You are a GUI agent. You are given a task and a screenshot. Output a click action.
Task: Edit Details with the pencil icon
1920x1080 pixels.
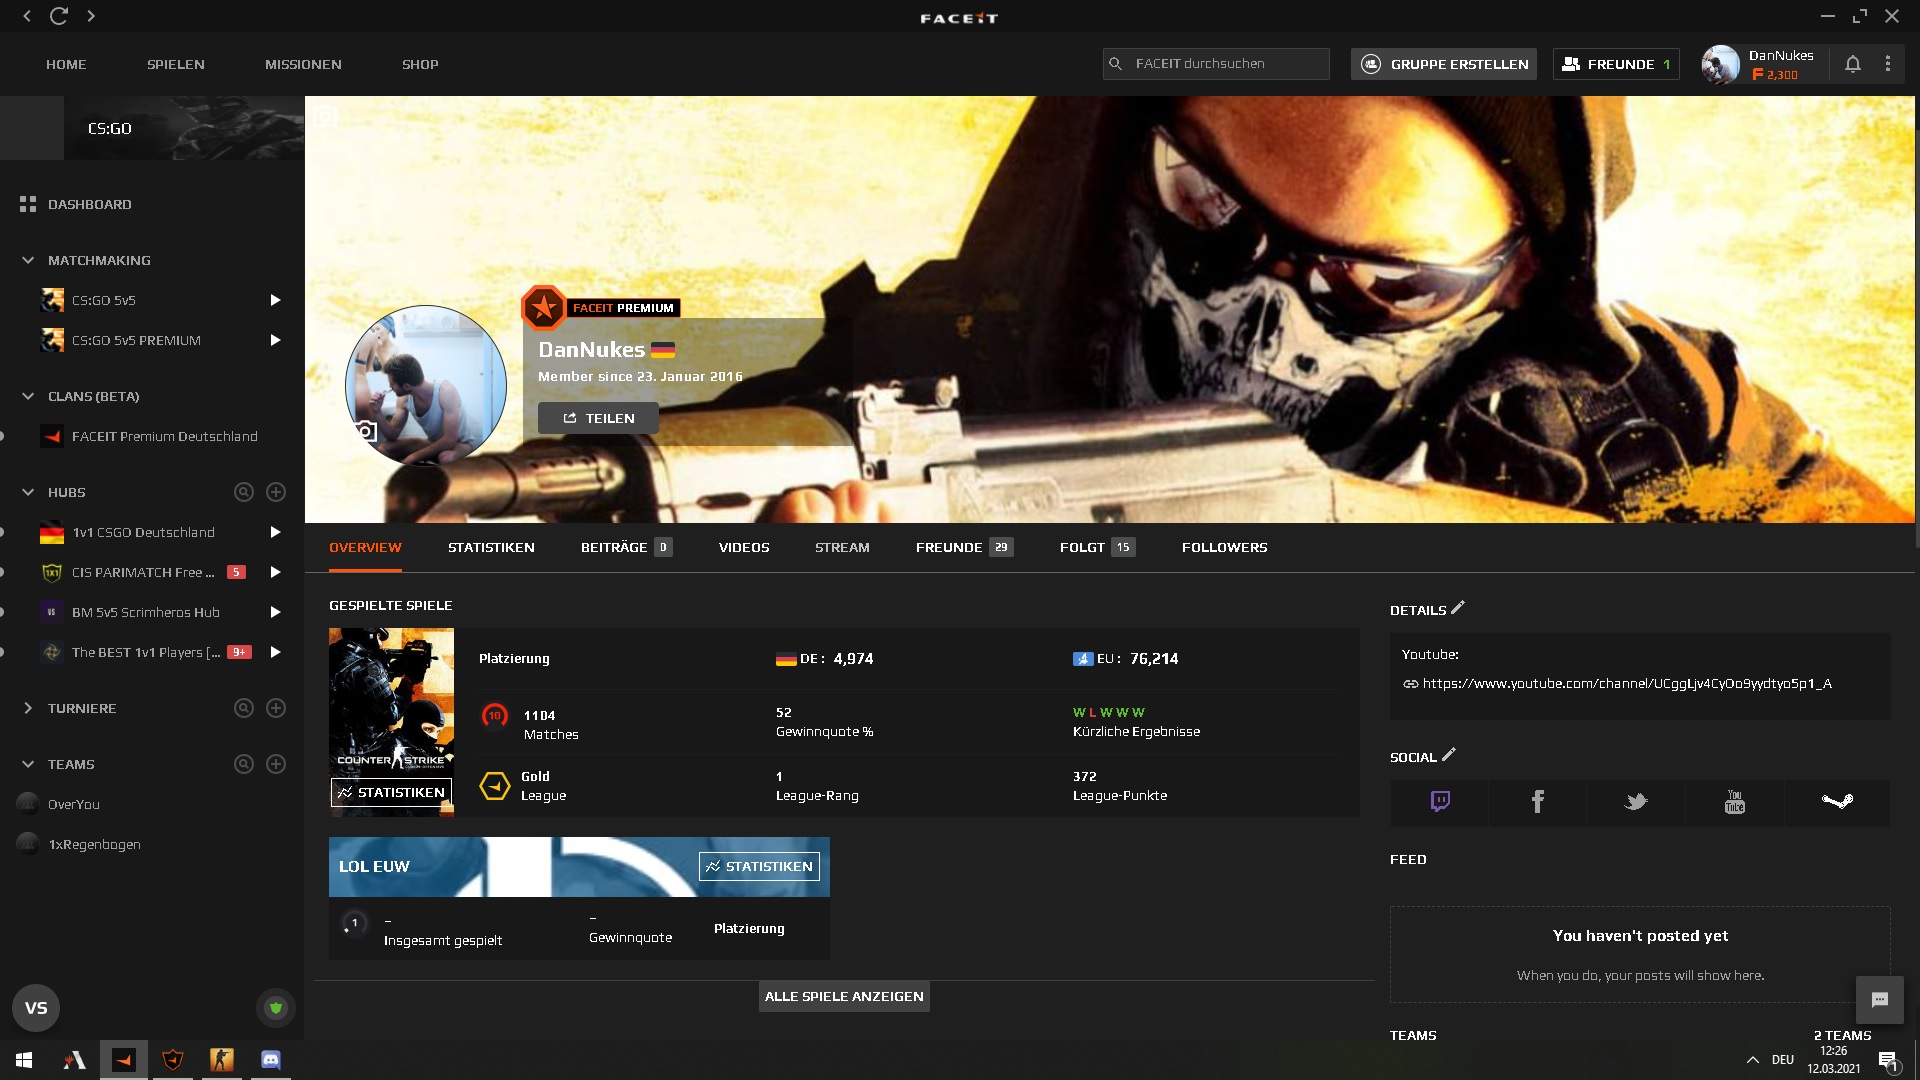[x=1458, y=608]
